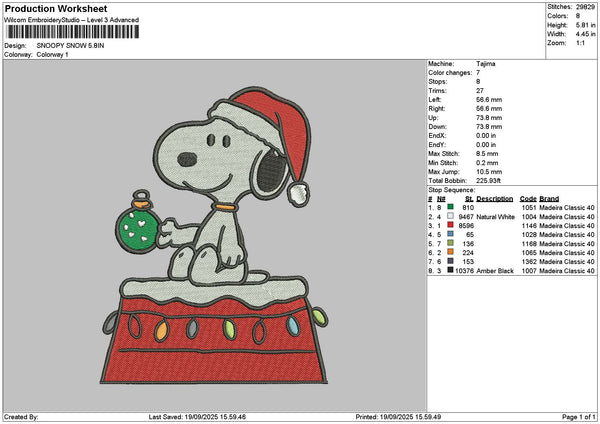Click the Trims value 27
600x424 pixels.
480,91
